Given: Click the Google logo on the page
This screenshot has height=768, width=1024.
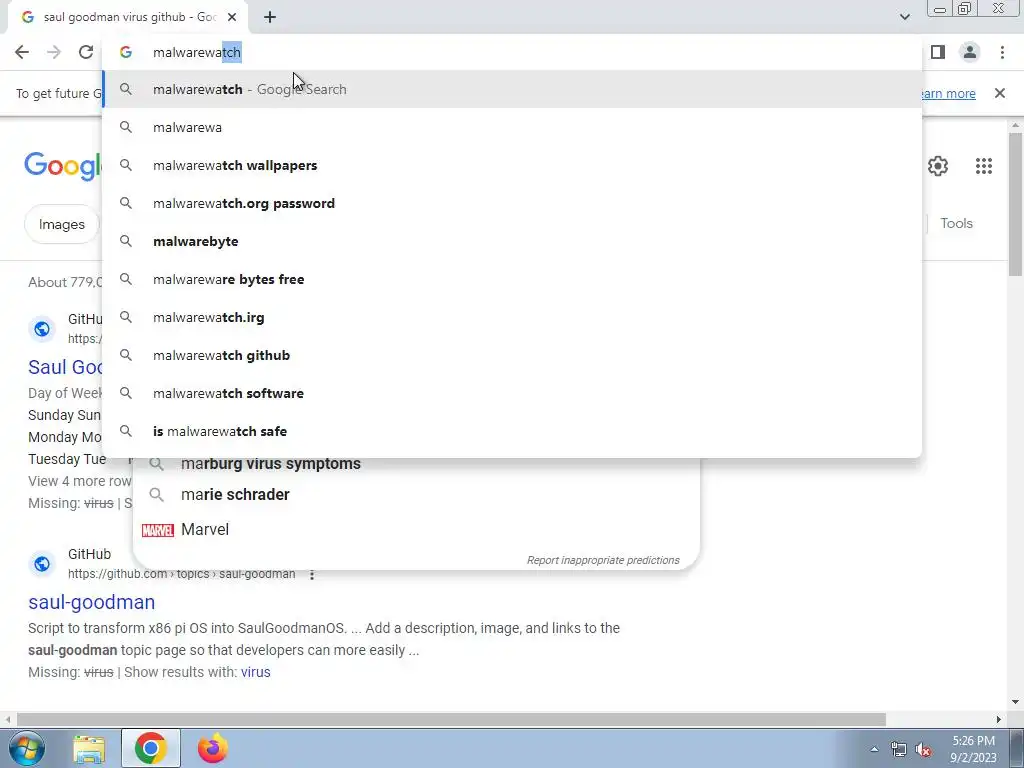Looking at the screenshot, I should click(63, 165).
